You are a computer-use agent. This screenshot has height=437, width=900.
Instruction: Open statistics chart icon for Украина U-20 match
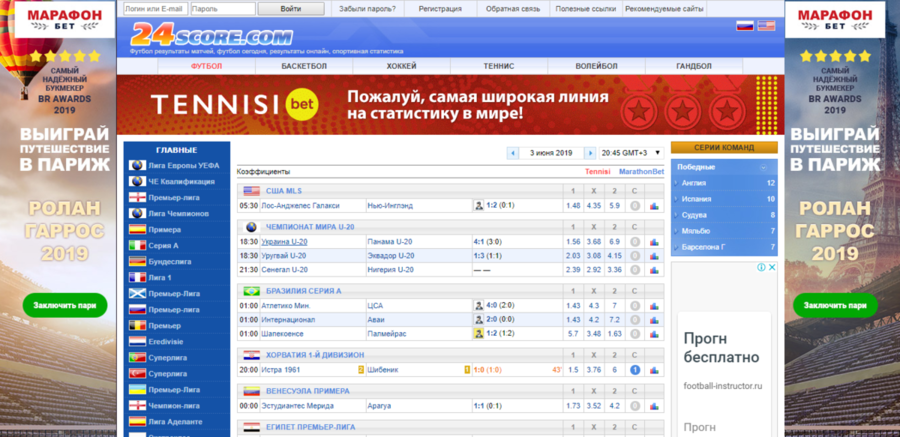[654, 242]
